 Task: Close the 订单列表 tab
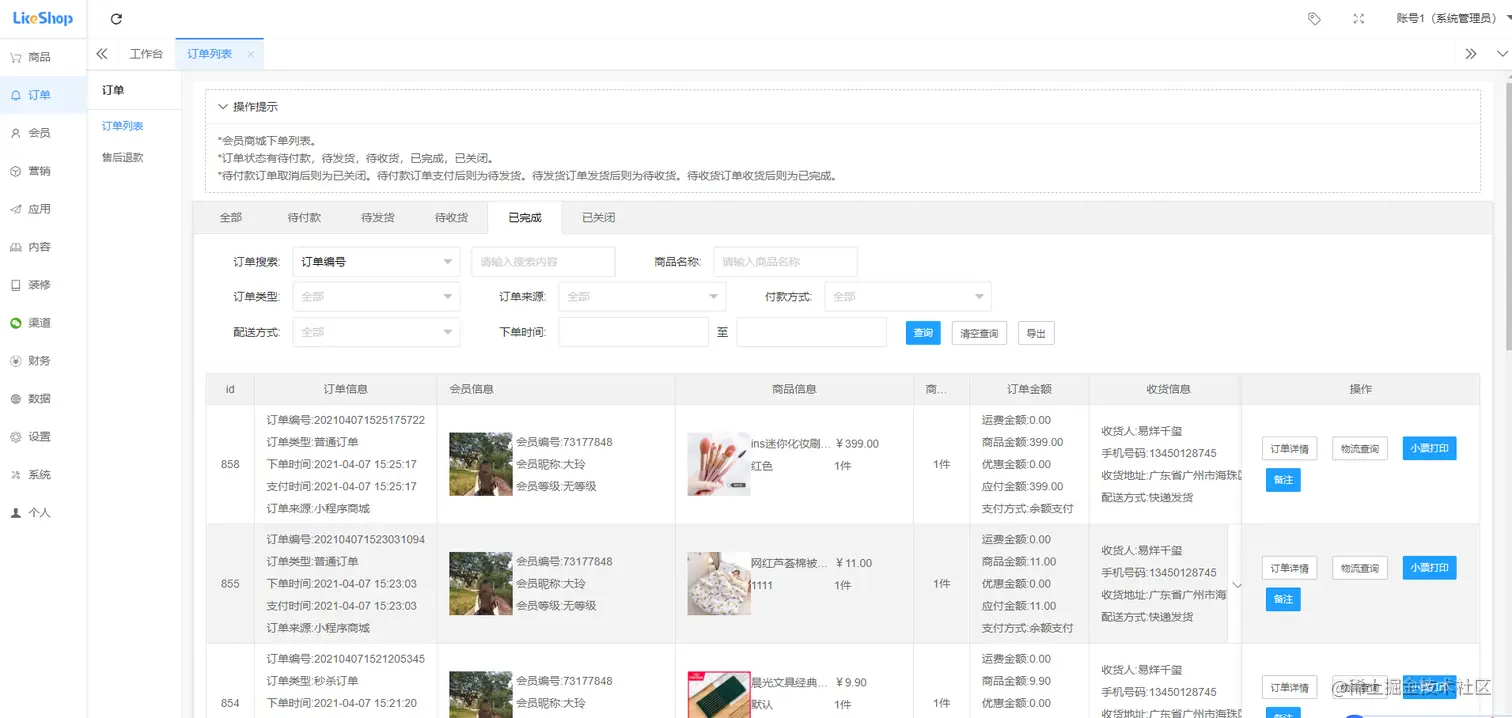point(251,54)
